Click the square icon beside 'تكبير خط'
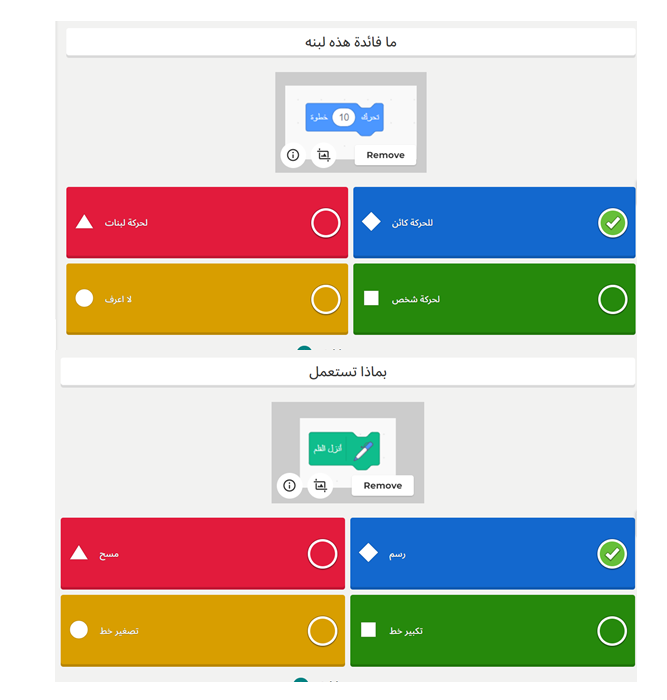Viewport: 667px width, 700px height. click(368, 630)
